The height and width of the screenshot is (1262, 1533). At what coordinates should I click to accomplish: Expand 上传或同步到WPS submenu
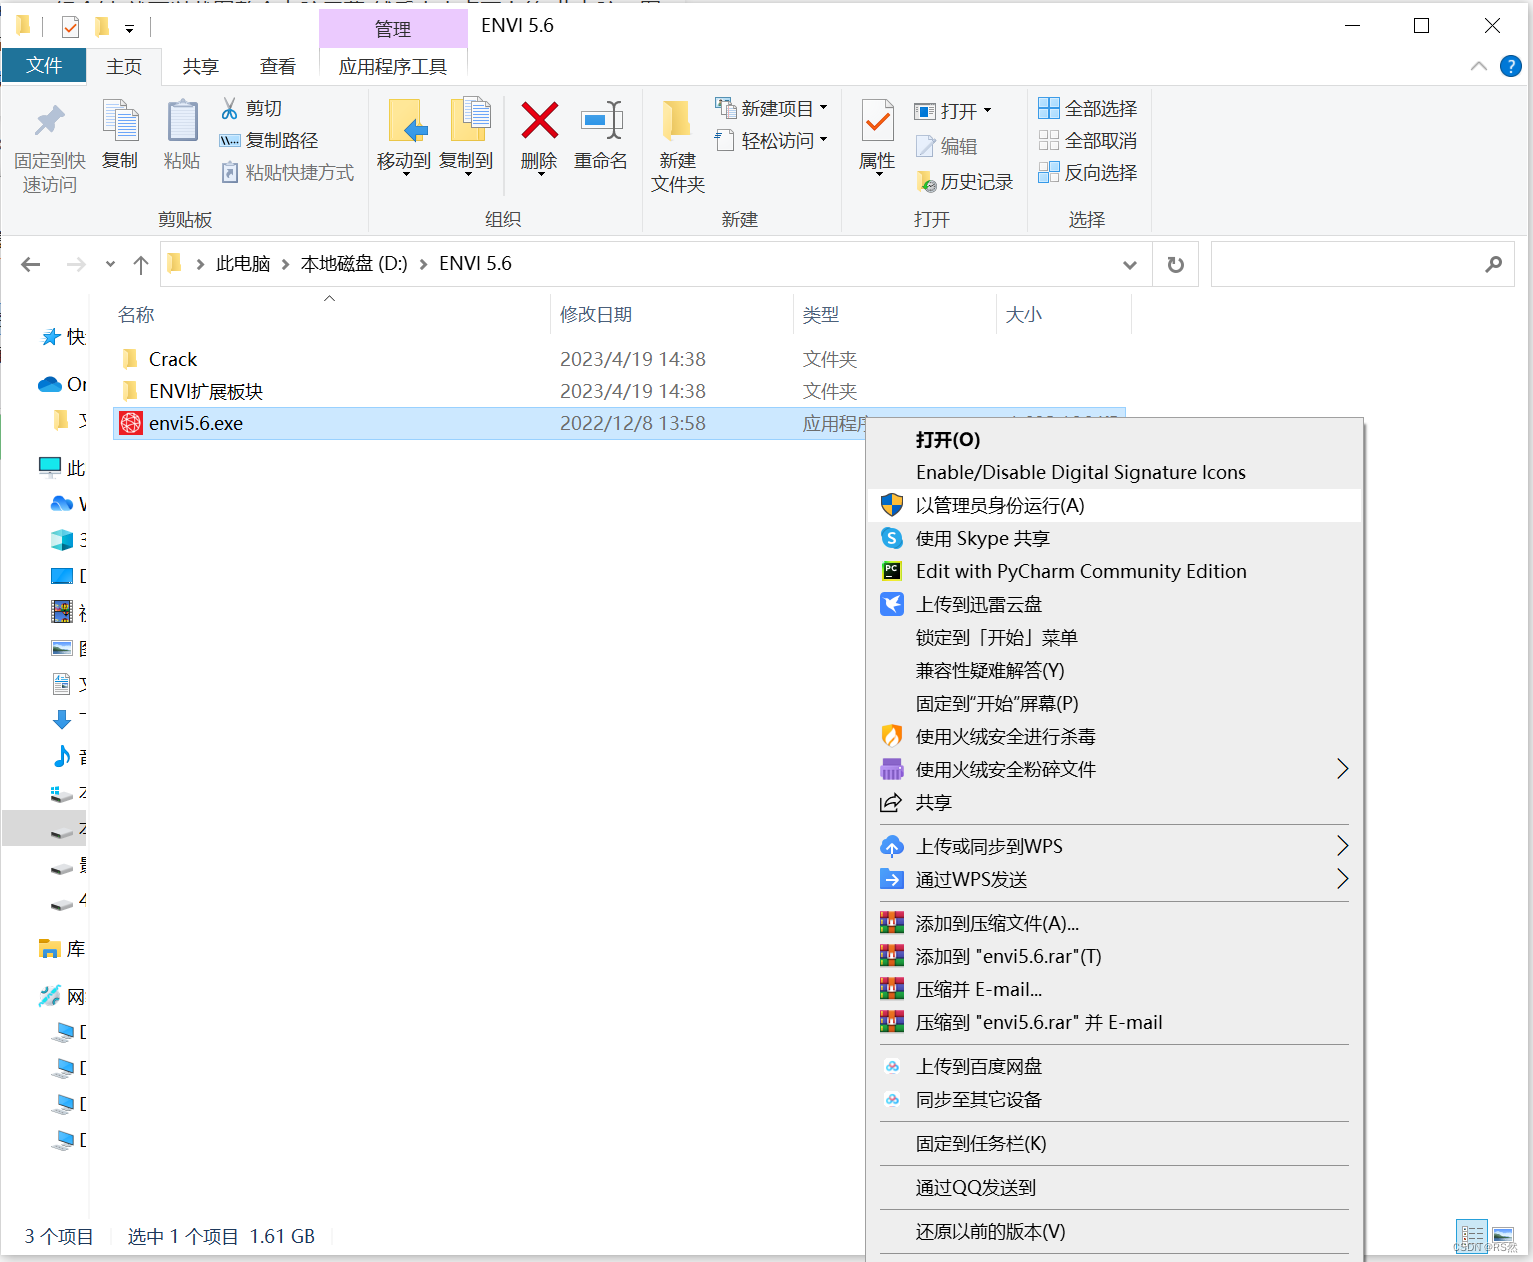[1115, 846]
